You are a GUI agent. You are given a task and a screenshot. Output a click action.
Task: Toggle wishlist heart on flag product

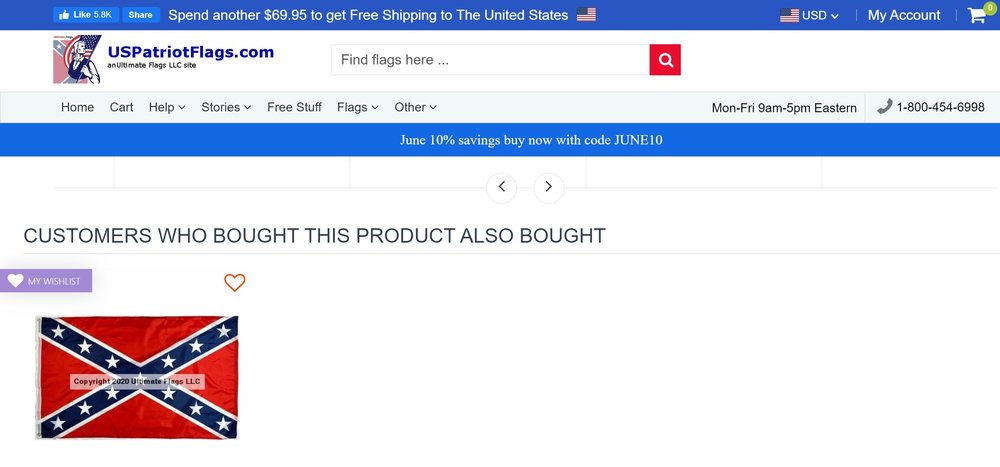[235, 283]
